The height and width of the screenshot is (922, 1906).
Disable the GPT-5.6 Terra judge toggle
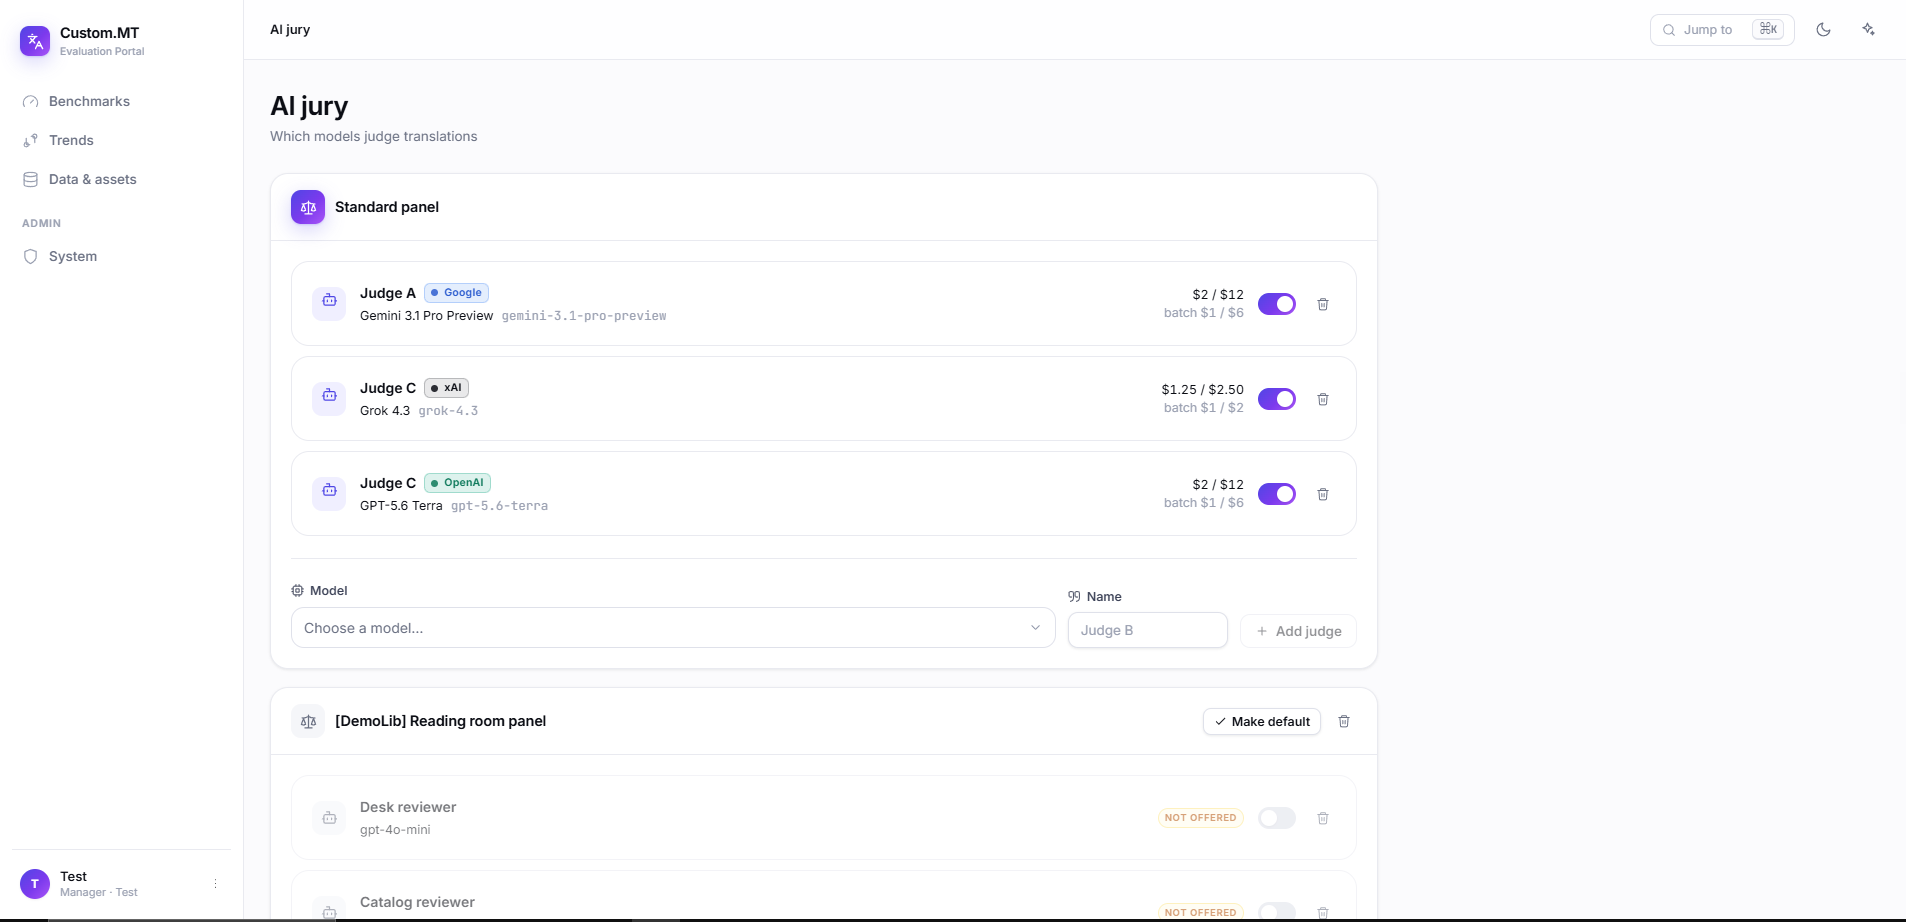click(1277, 494)
